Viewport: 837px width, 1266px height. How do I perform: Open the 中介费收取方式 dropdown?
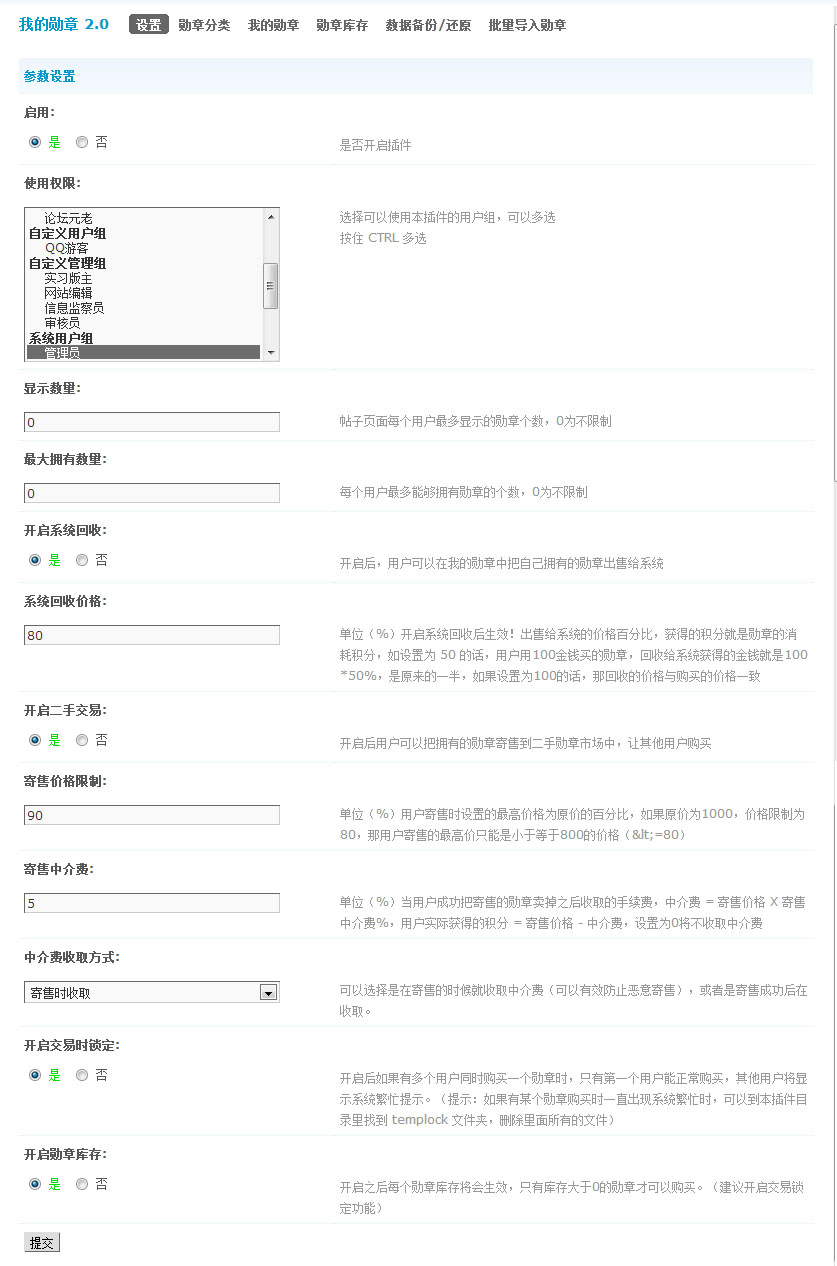click(152, 992)
